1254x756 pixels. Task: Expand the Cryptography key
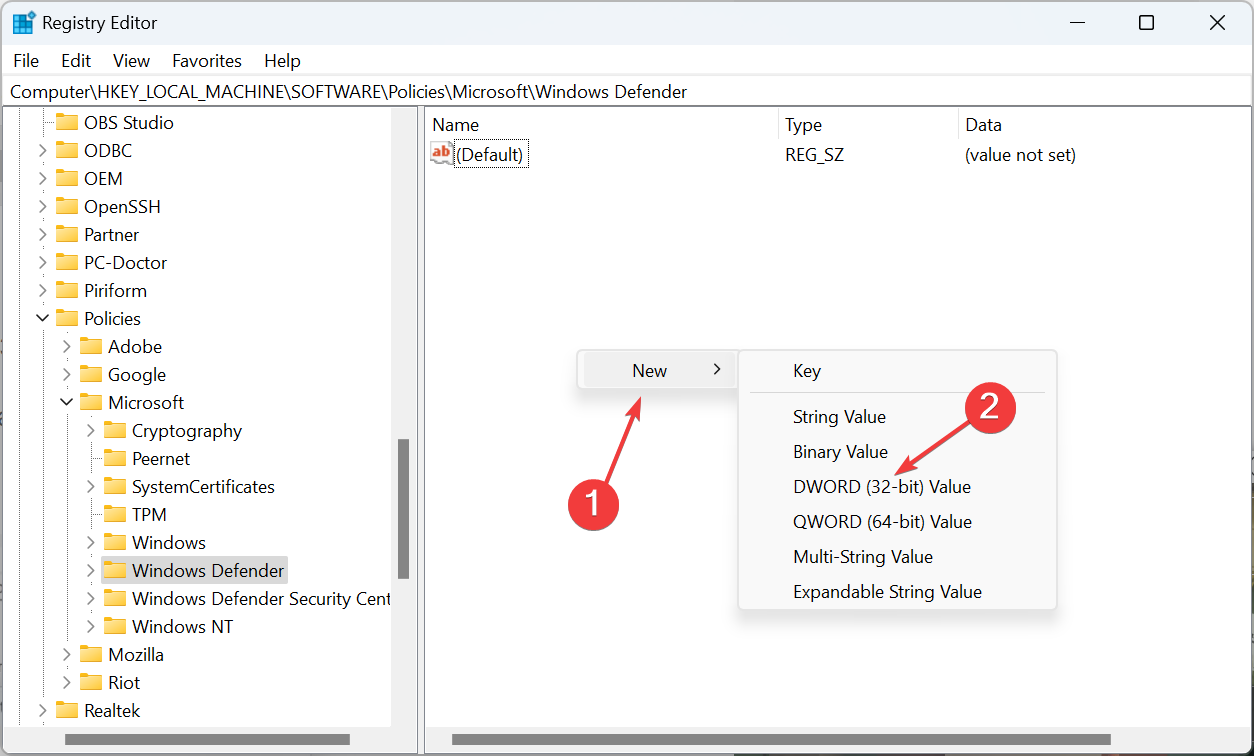pyautogui.click(x=91, y=431)
